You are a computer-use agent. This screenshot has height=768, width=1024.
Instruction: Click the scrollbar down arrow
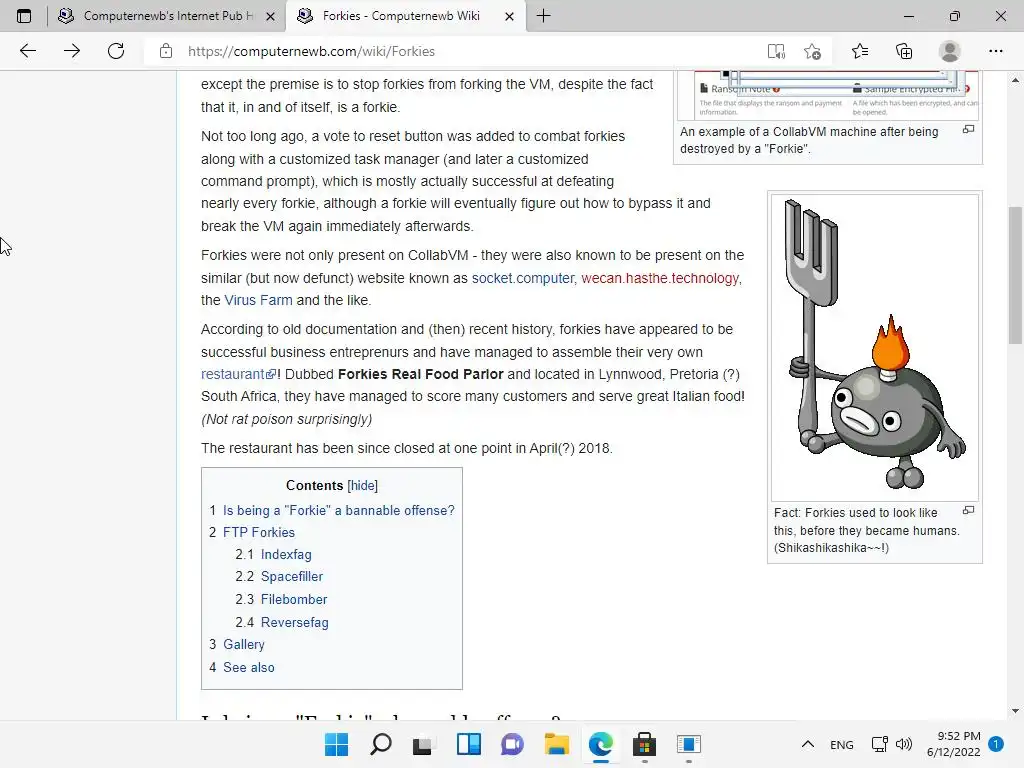pyautogui.click(x=1015, y=711)
